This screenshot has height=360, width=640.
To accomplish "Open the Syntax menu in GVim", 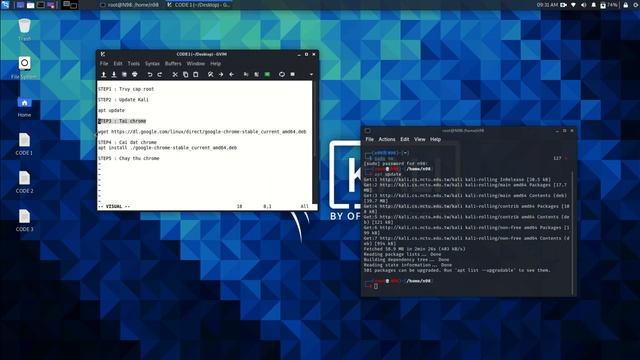I will 152,64.
